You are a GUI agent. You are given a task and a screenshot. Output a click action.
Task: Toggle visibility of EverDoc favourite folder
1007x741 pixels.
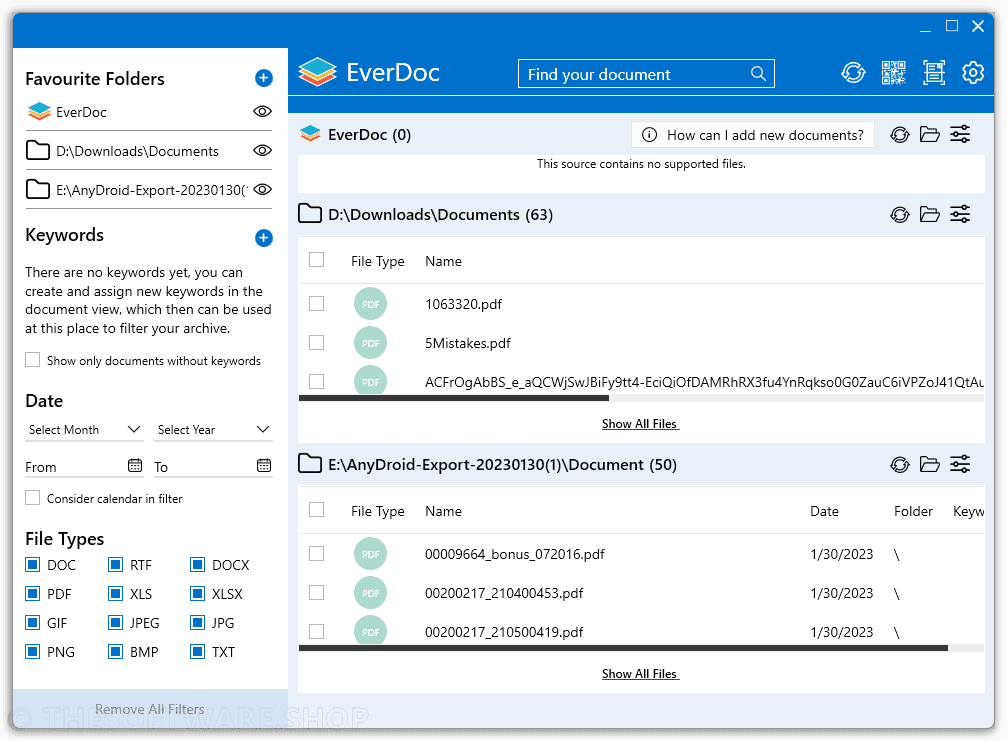point(262,112)
